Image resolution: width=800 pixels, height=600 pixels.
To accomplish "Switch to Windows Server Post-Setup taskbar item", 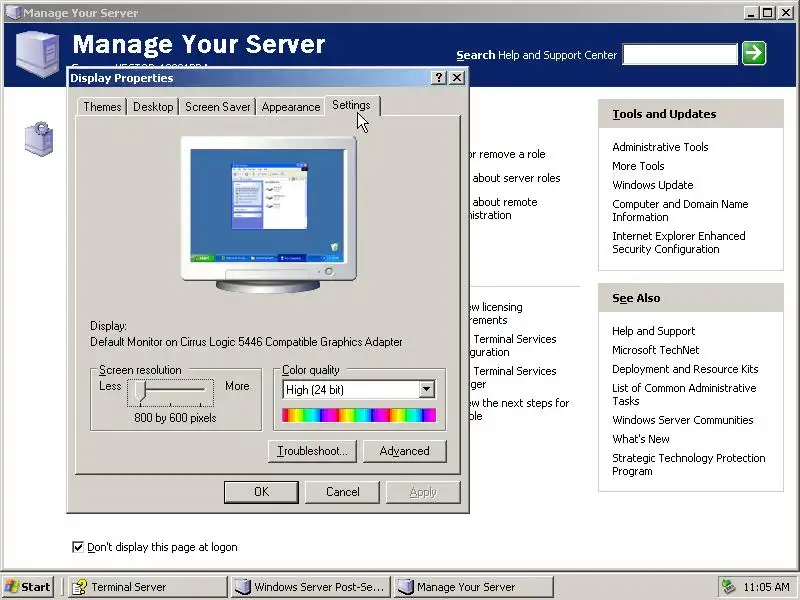I will point(310,587).
